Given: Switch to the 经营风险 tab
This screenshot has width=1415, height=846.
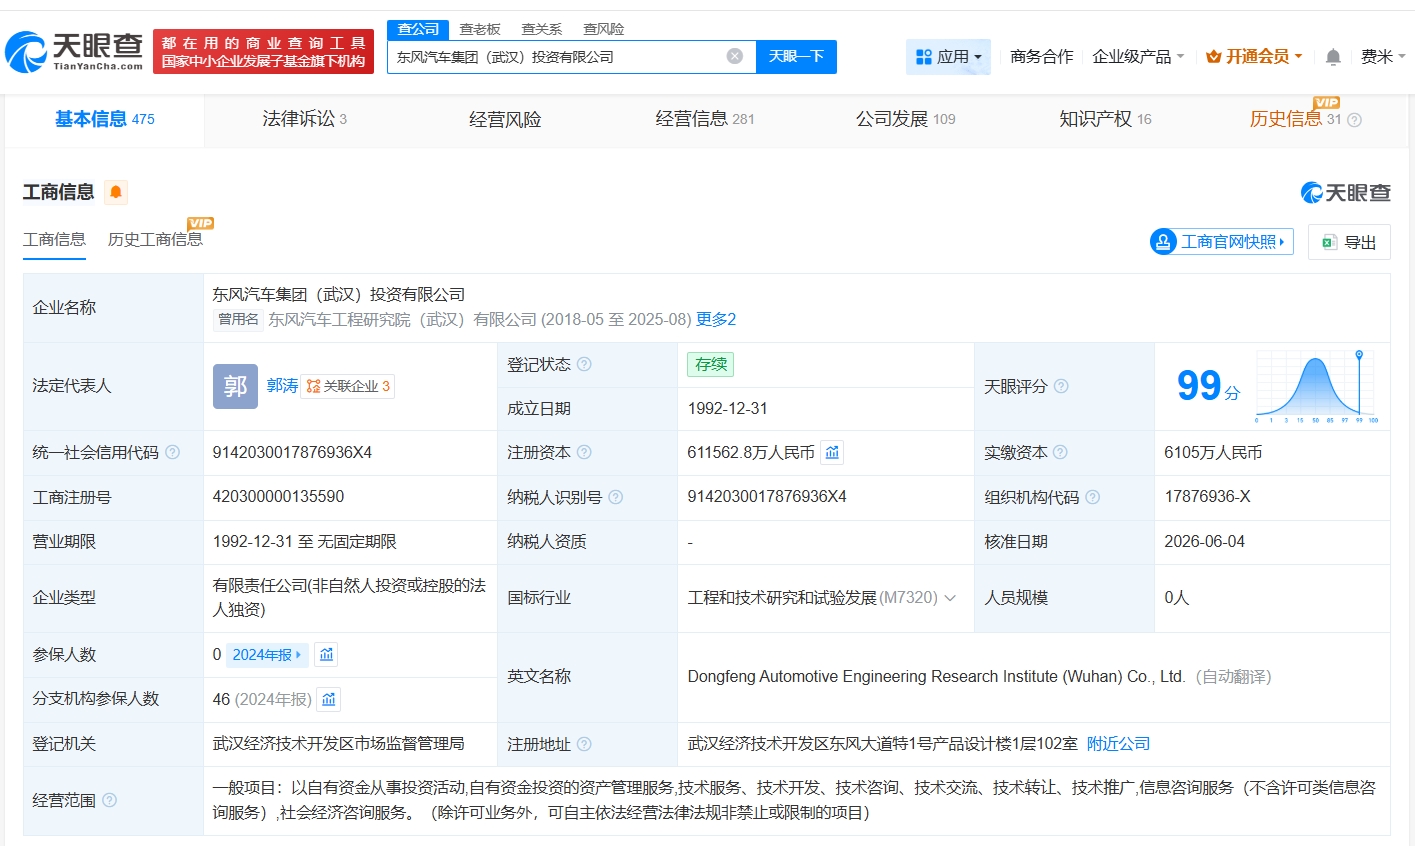Looking at the screenshot, I should tap(505, 120).
